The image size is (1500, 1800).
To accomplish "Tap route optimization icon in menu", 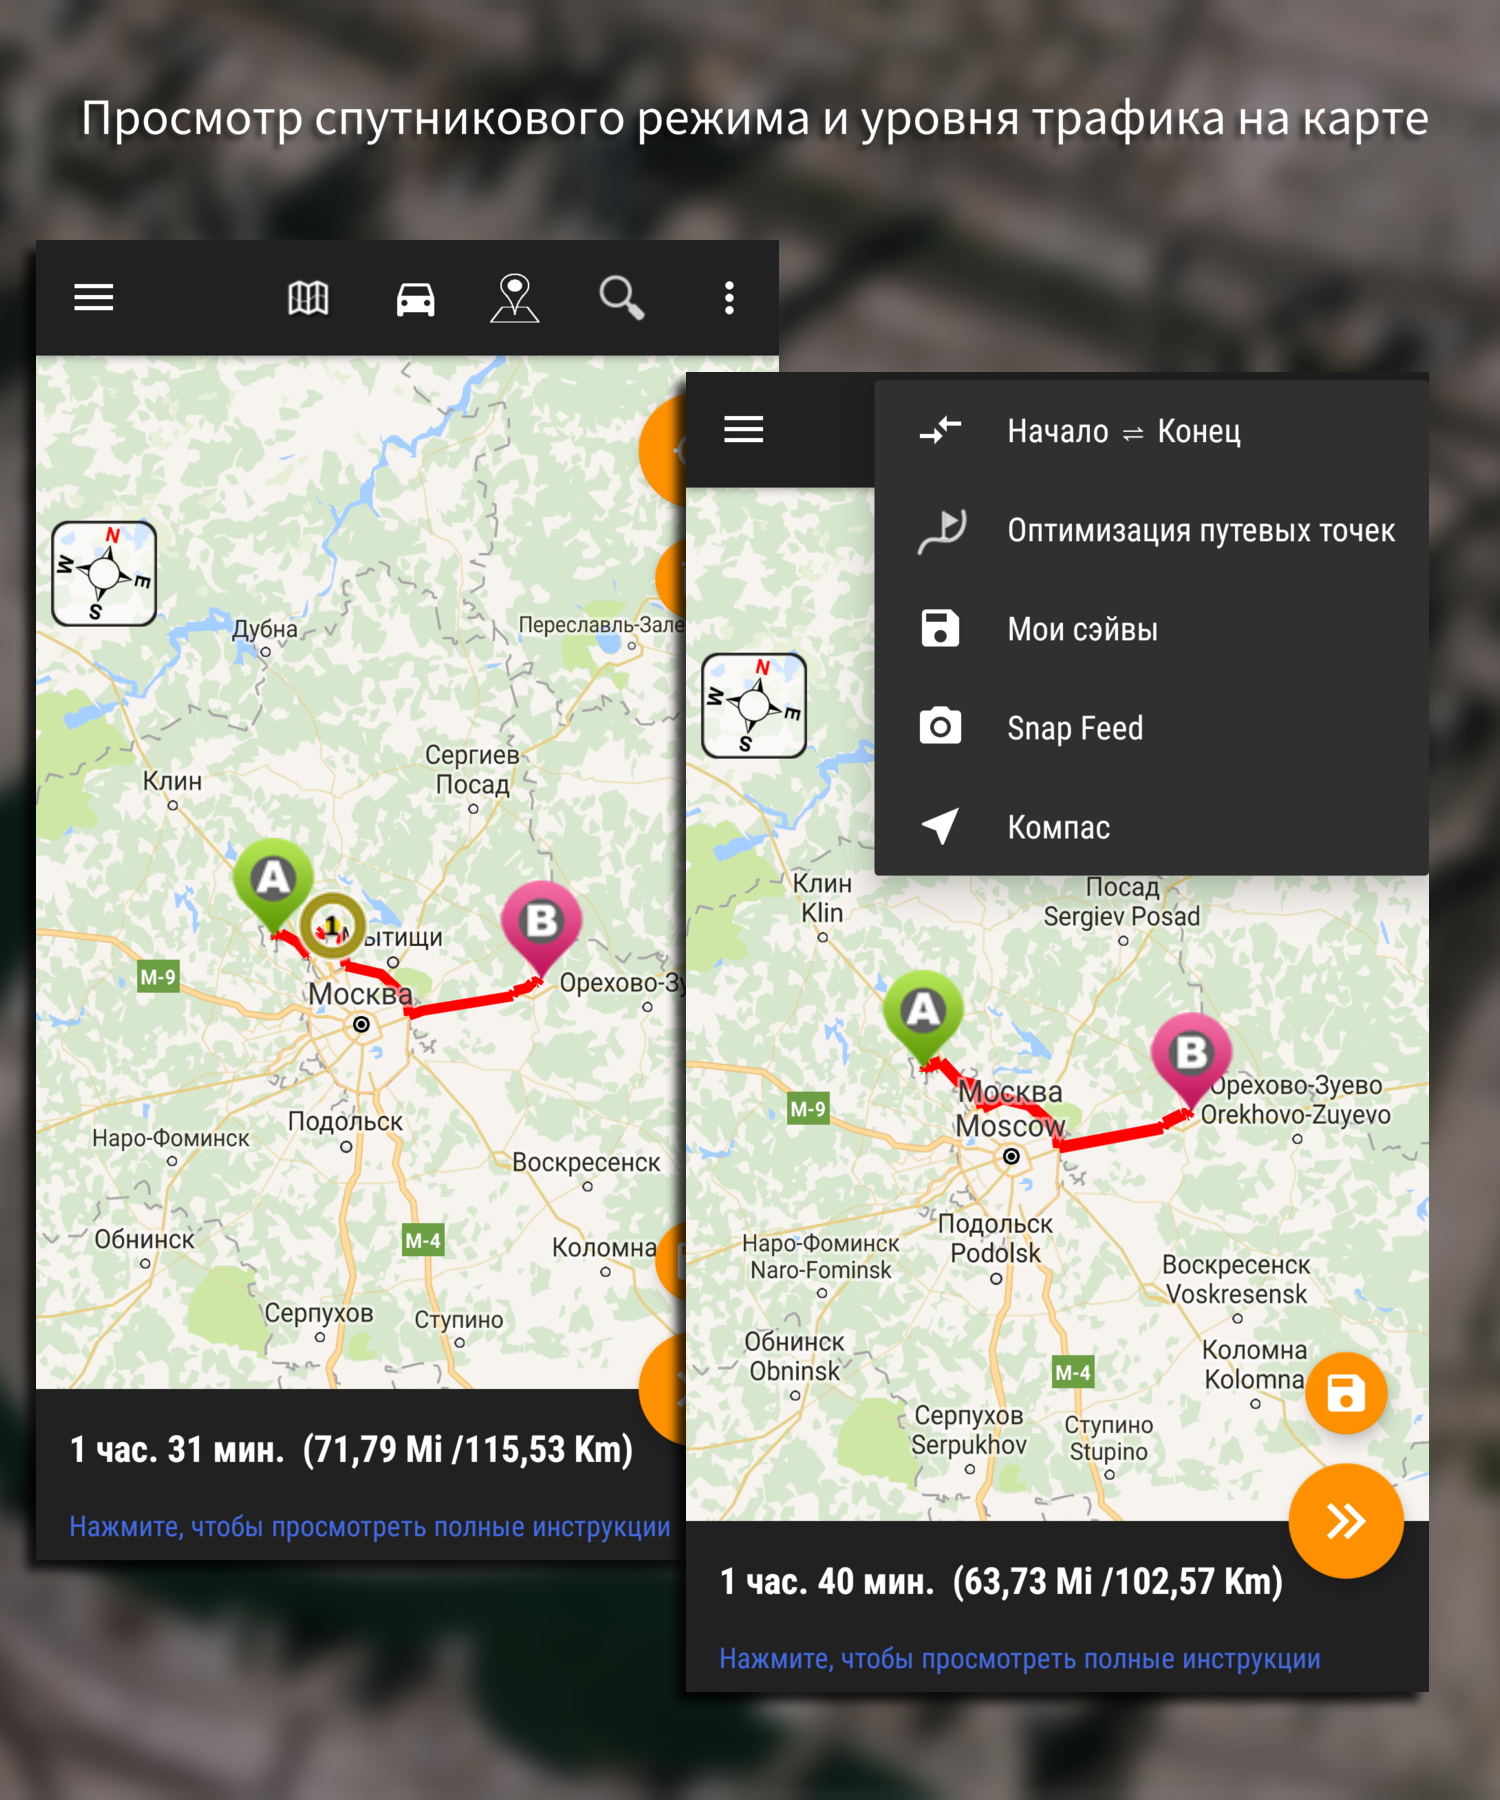I will pyautogui.click(x=942, y=530).
